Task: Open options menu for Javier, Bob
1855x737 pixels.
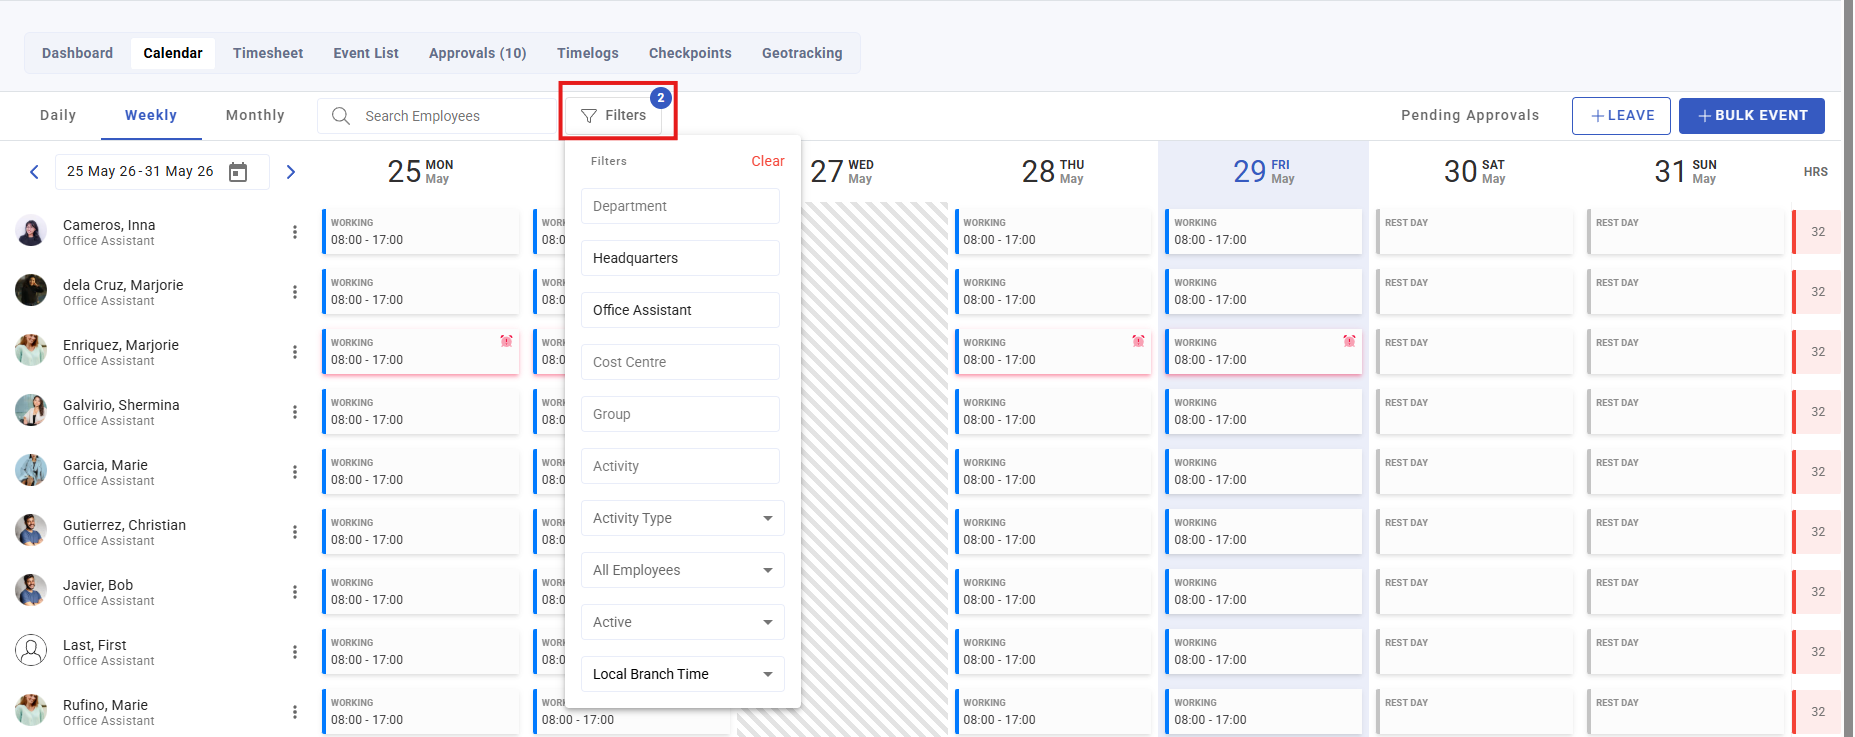Action: [295, 592]
